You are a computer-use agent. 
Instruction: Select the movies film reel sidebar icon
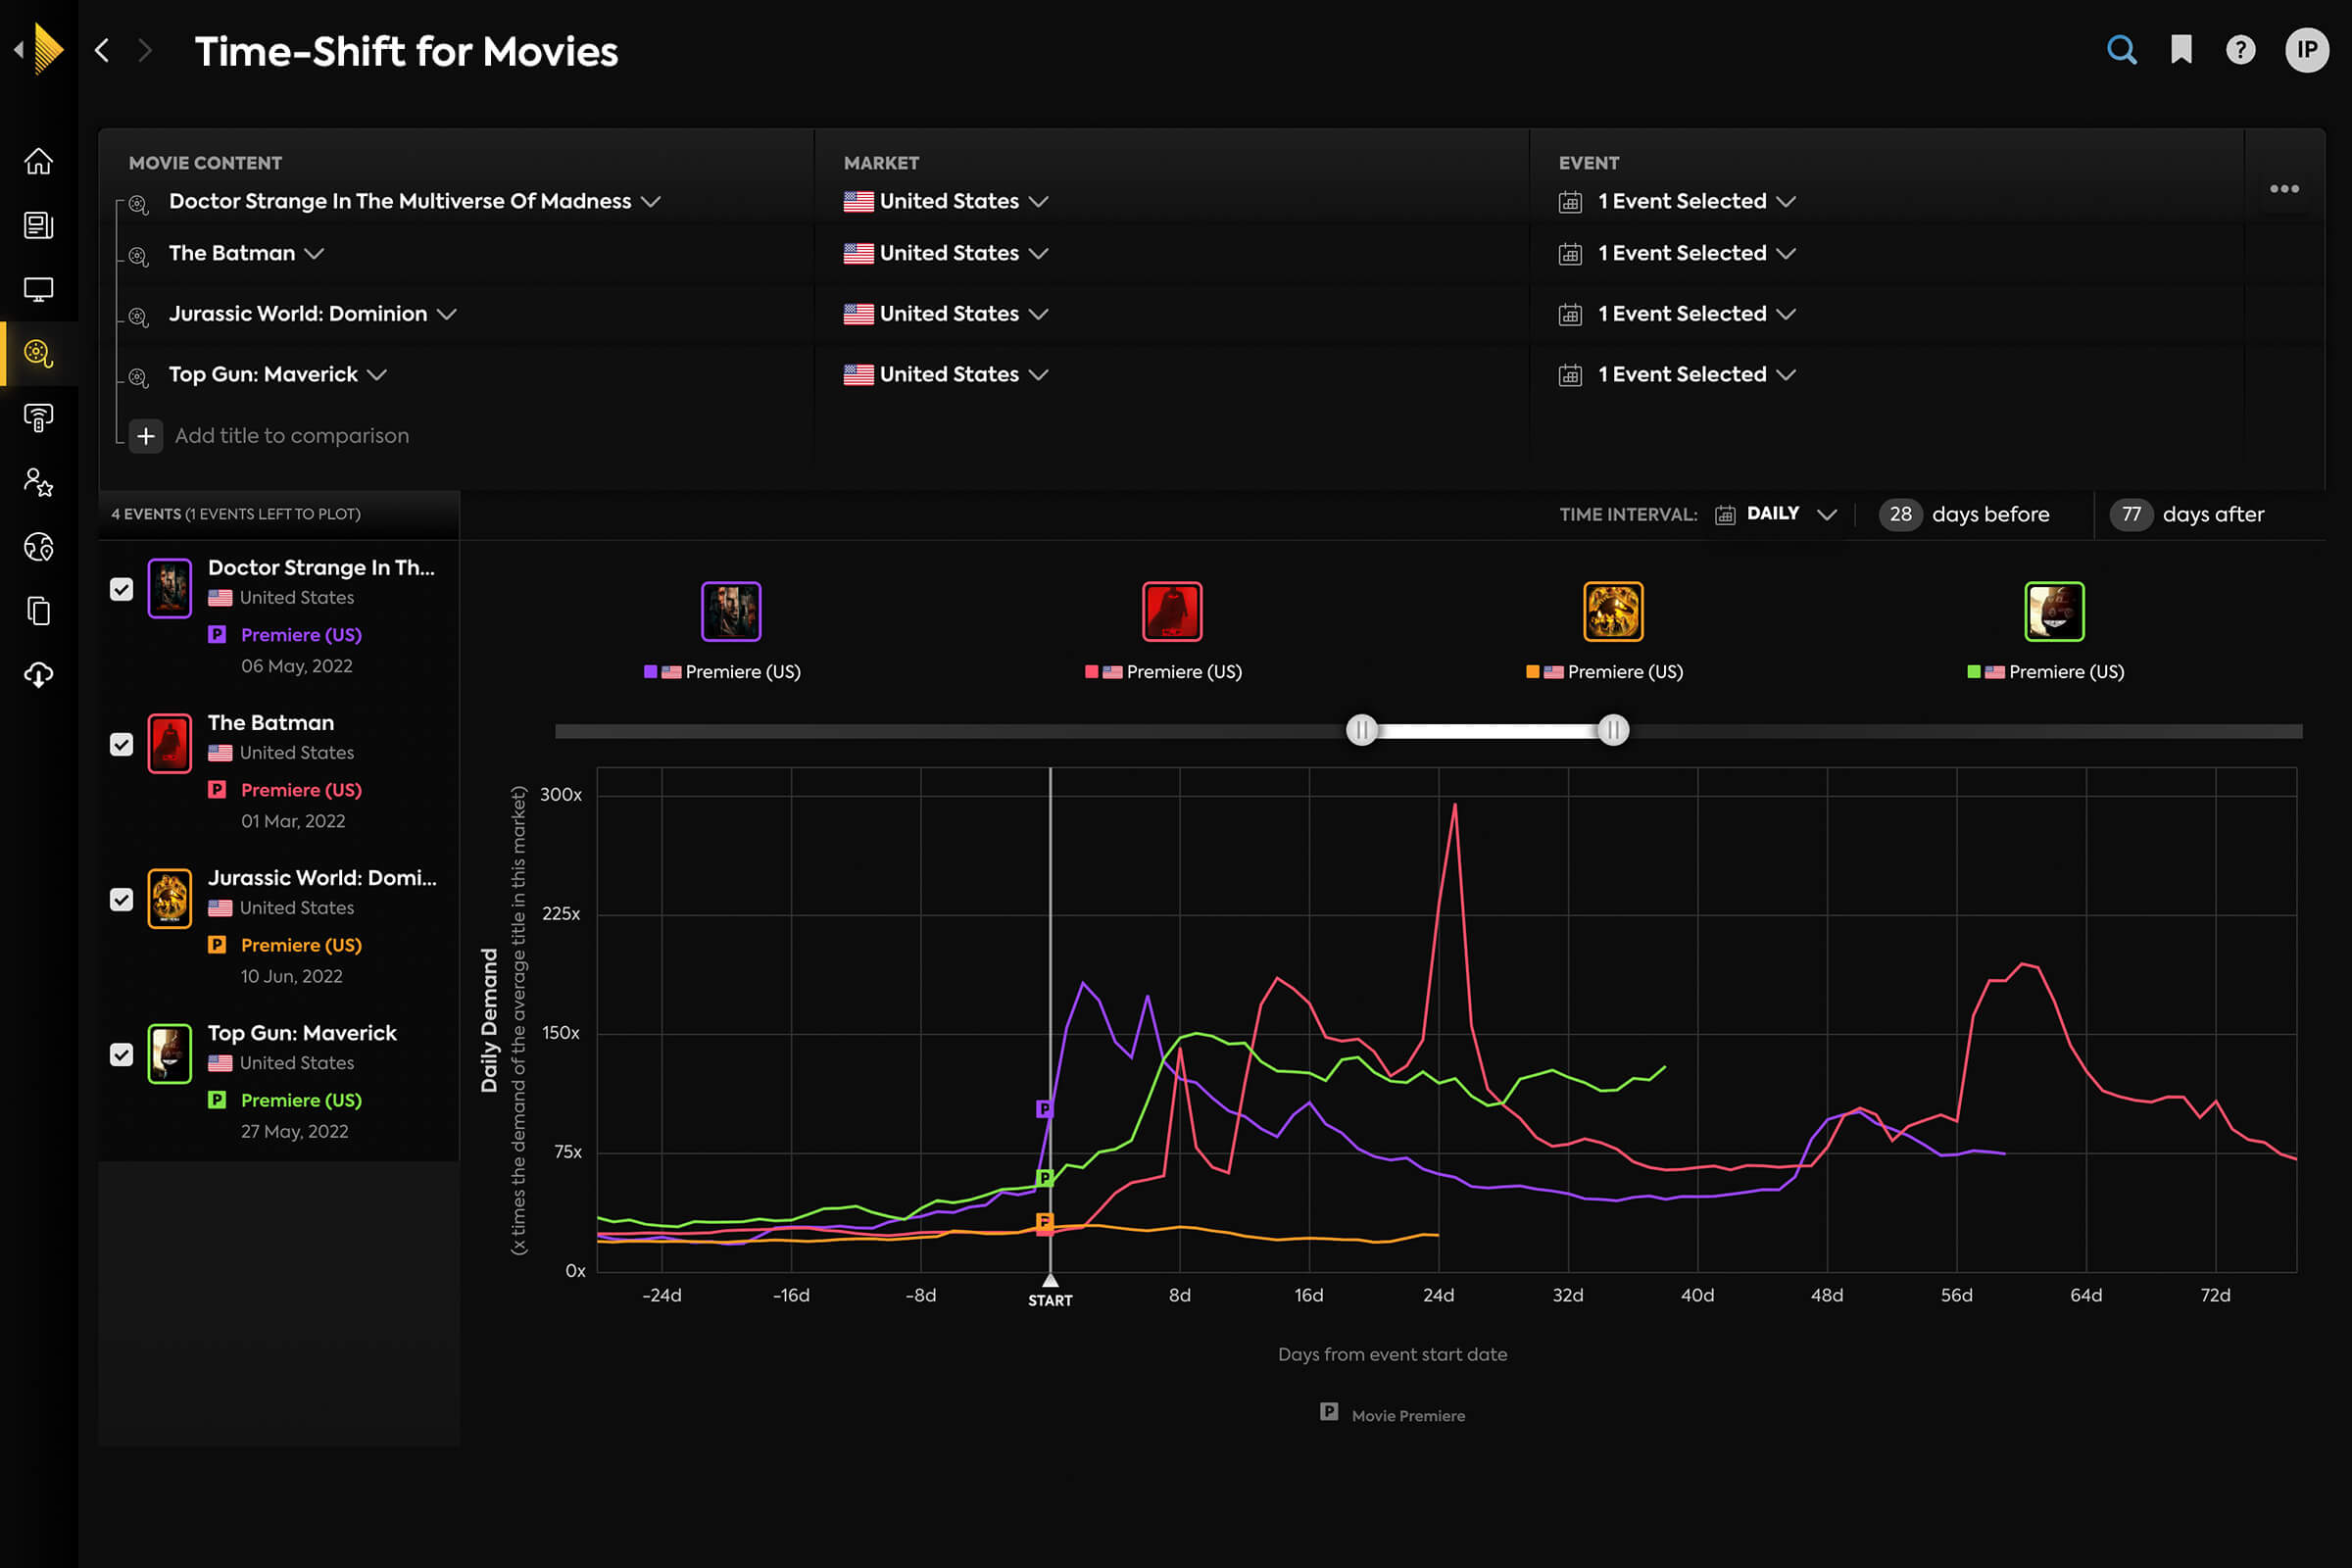pos(38,353)
